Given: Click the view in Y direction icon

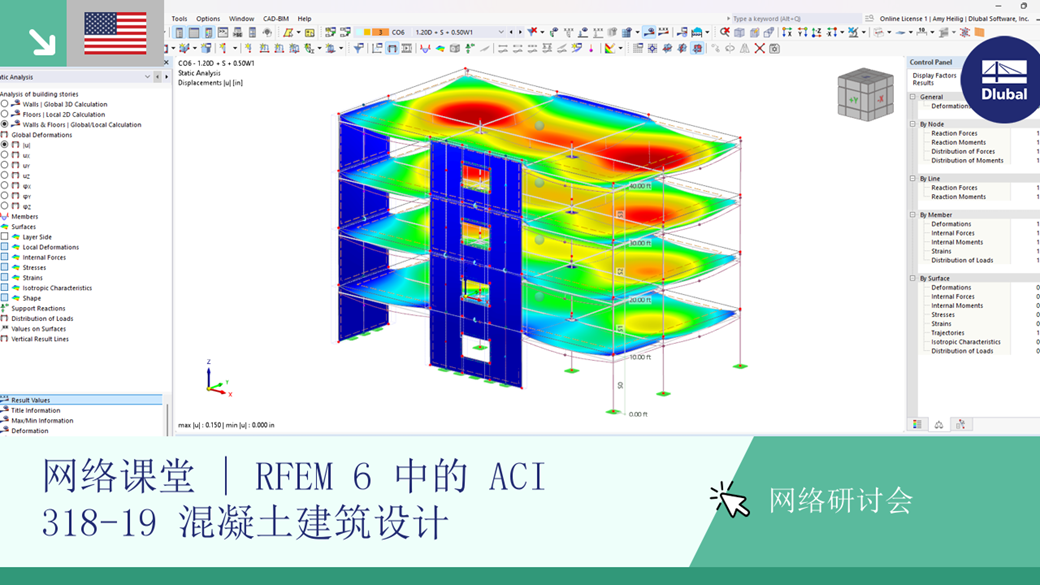Looking at the screenshot, I should (x=803, y=32).
